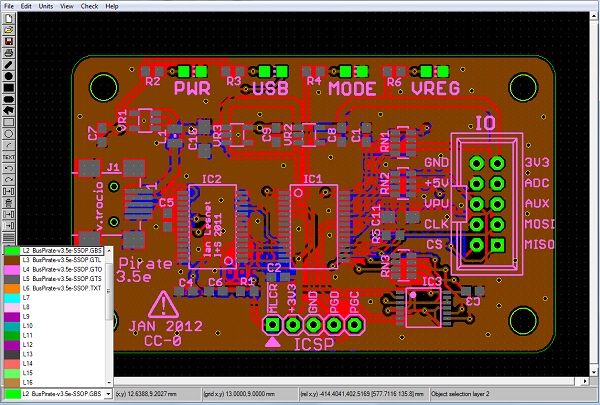This screenshot has width=600, height=405.
Task: Click the canvas vertical scrollbar up arrow
Action: [594, 15]
